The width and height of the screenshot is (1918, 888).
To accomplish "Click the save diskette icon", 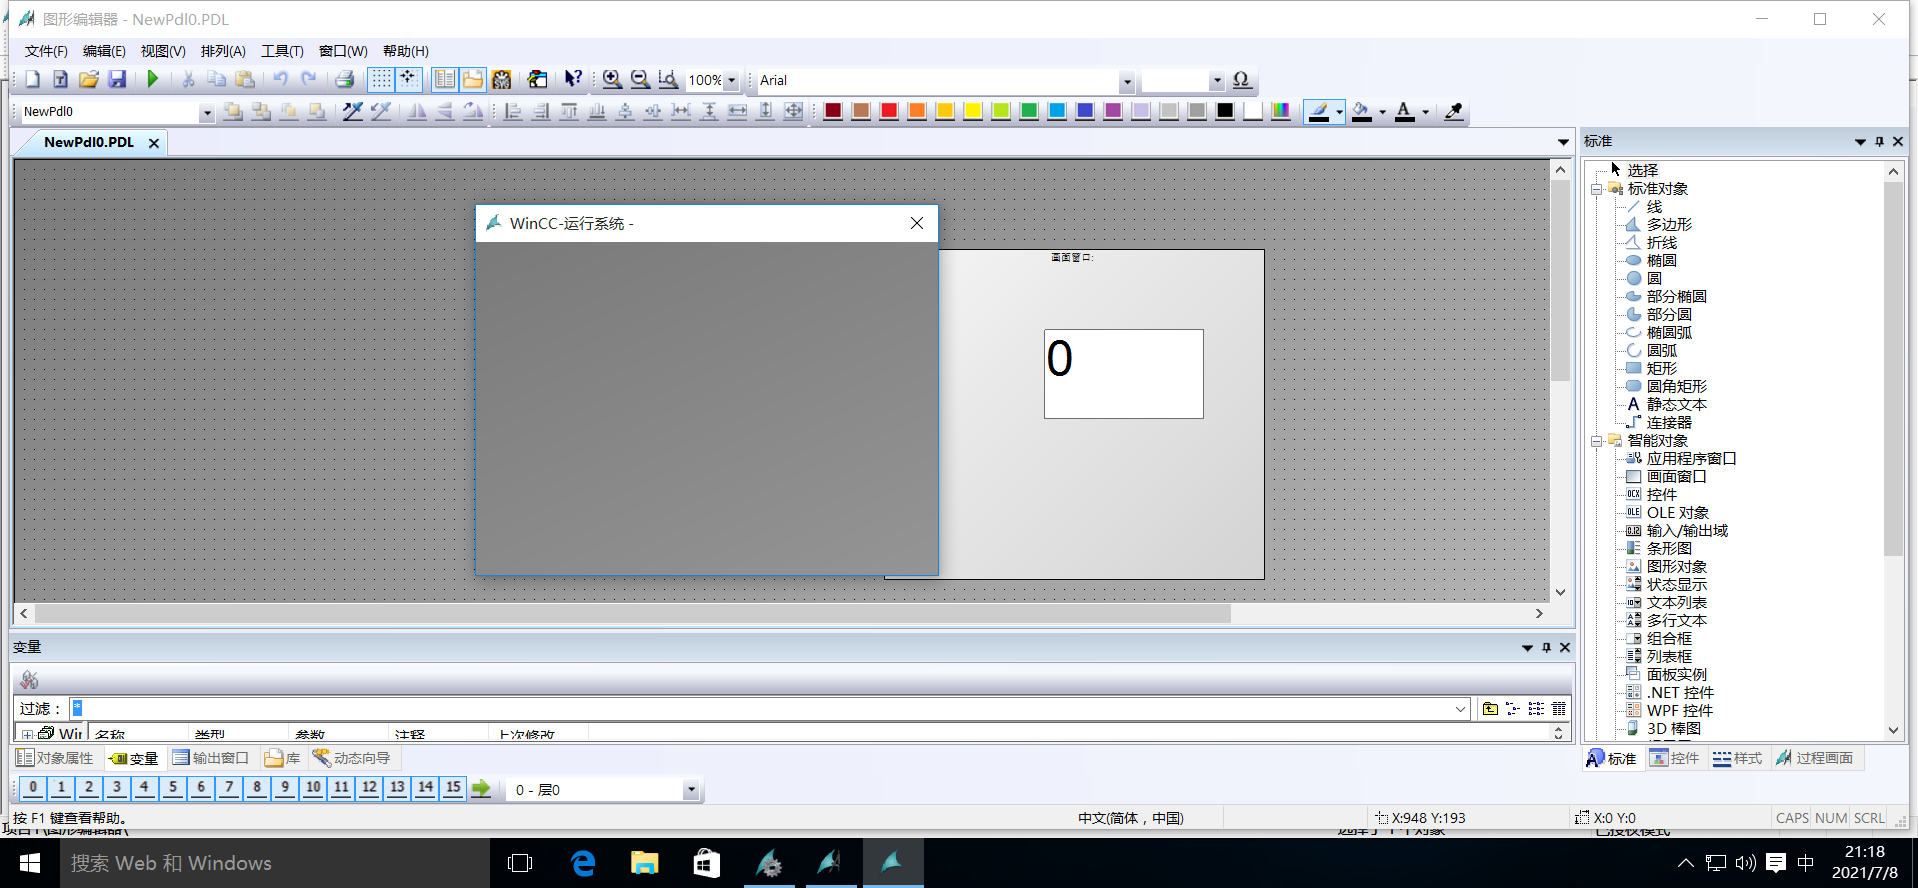I will pos(117,79).
